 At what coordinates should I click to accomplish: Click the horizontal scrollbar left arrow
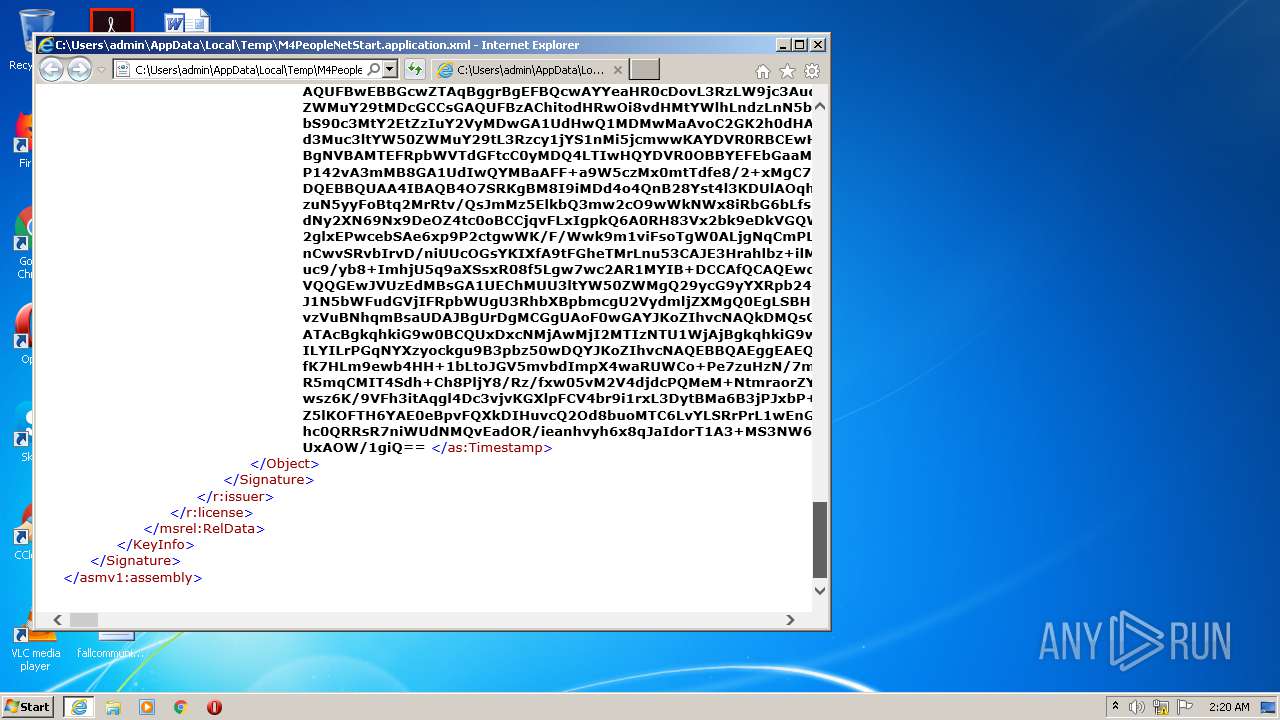pyautogui.click(x=57, y=620)
